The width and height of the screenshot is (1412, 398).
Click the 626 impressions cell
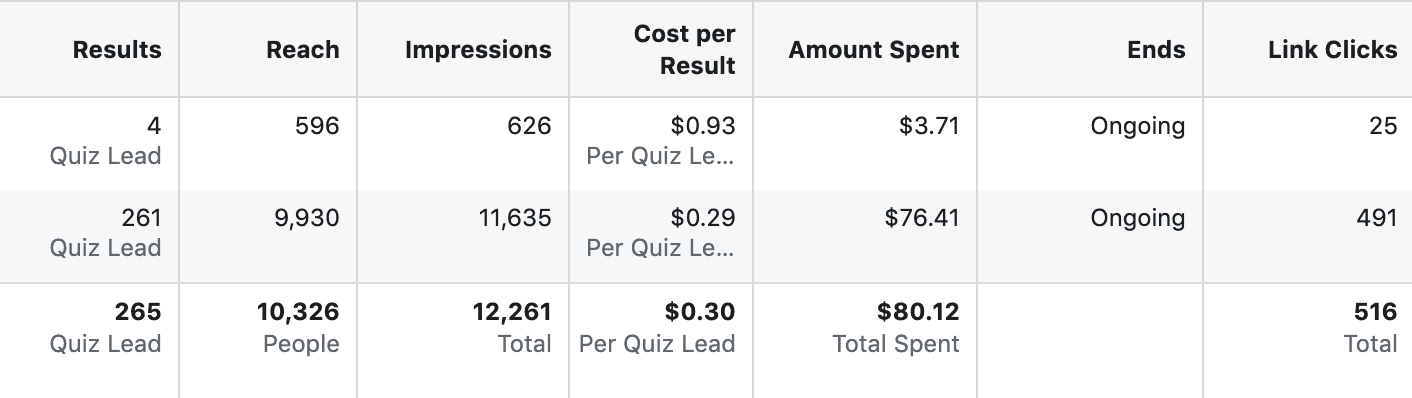click(529, 126)
